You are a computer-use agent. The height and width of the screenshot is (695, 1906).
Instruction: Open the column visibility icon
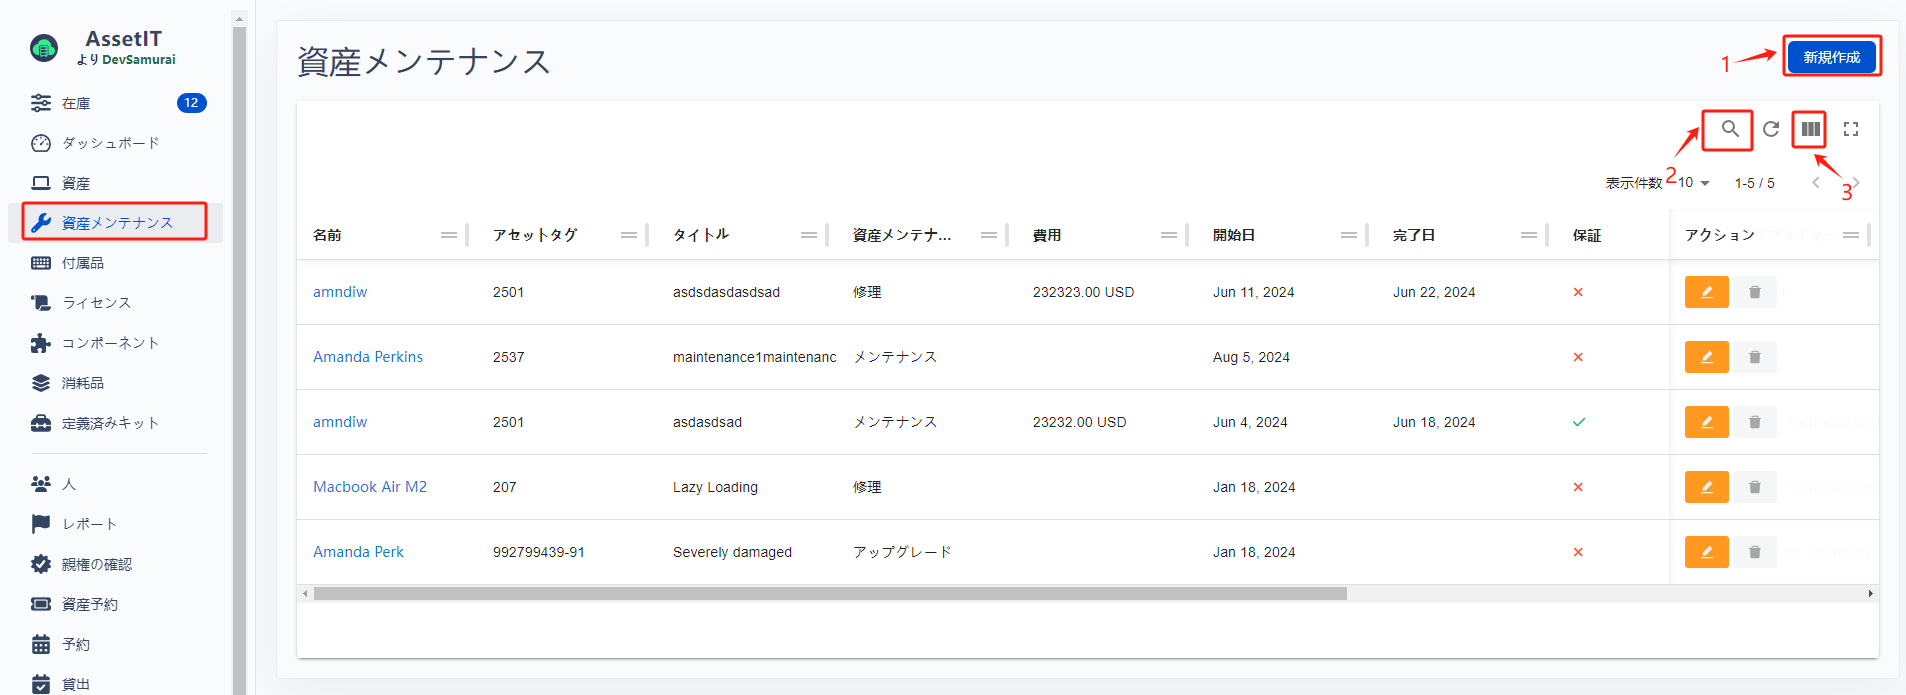[x=1810, y=129]
